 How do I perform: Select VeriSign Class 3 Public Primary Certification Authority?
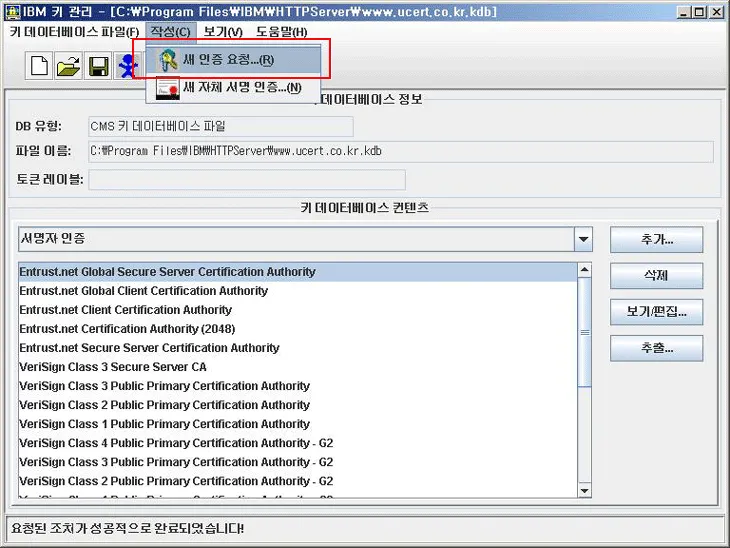298,386
